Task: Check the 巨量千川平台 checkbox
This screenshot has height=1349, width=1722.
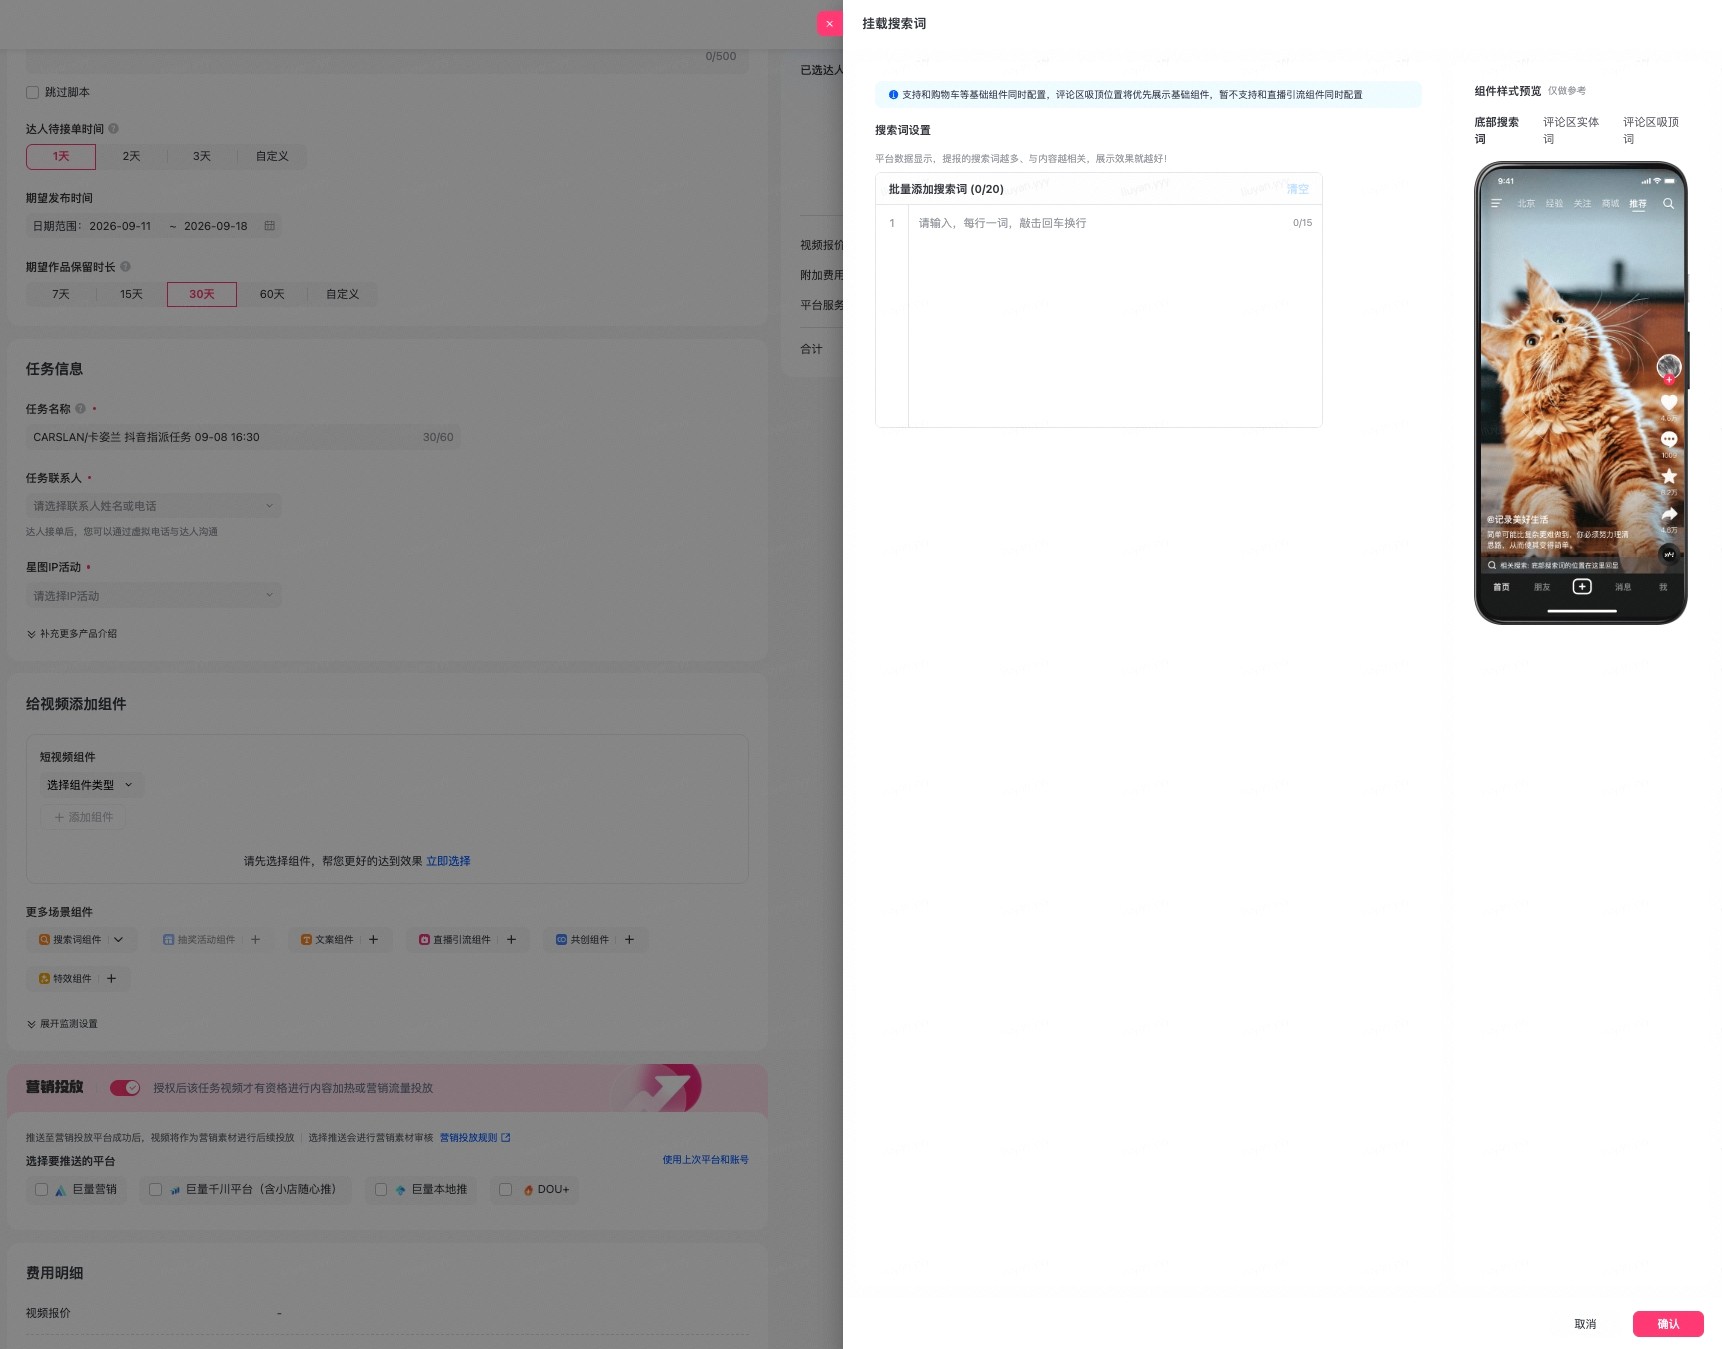Action: click(155, 1190)
